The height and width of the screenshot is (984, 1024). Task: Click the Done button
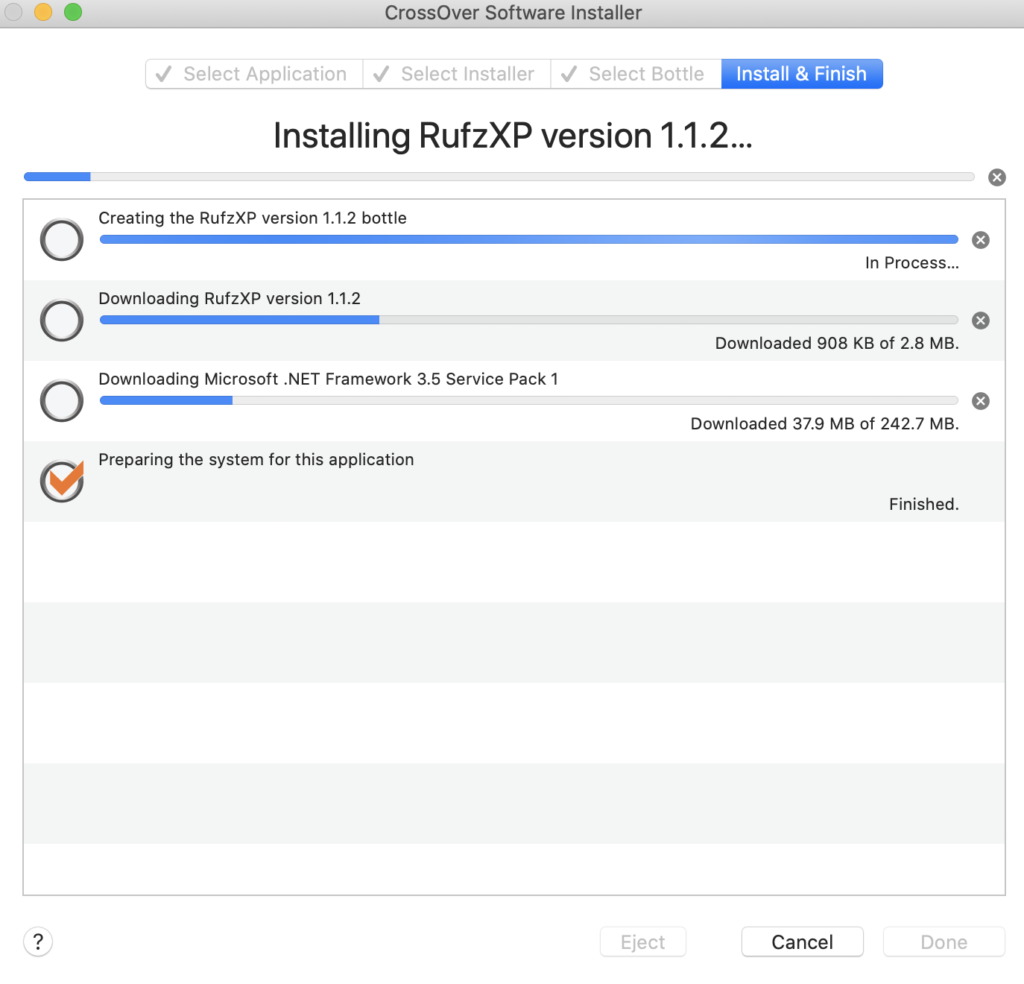pyautogui.click(x=943, y=942)
